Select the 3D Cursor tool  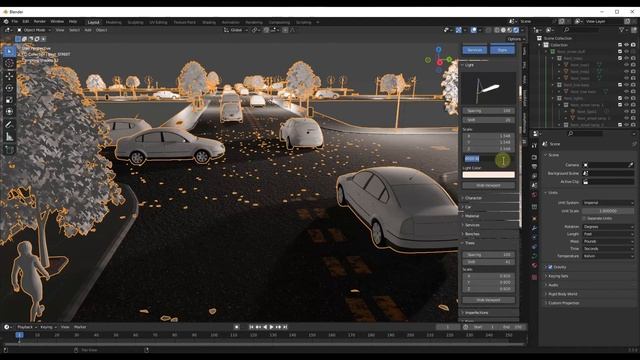9,63
